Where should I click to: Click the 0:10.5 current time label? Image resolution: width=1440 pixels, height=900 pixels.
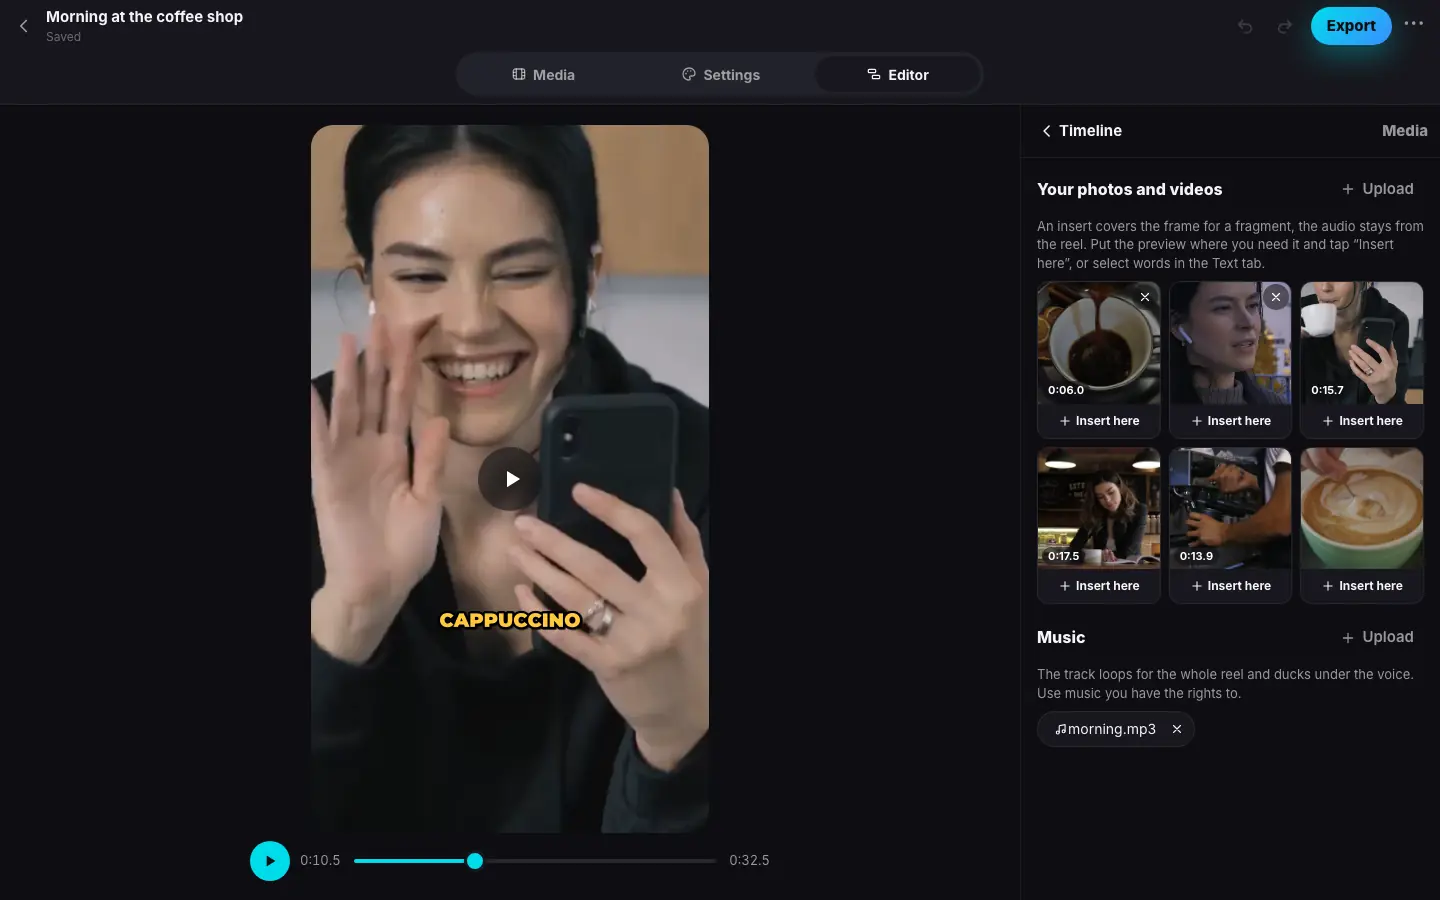point(320,861)
